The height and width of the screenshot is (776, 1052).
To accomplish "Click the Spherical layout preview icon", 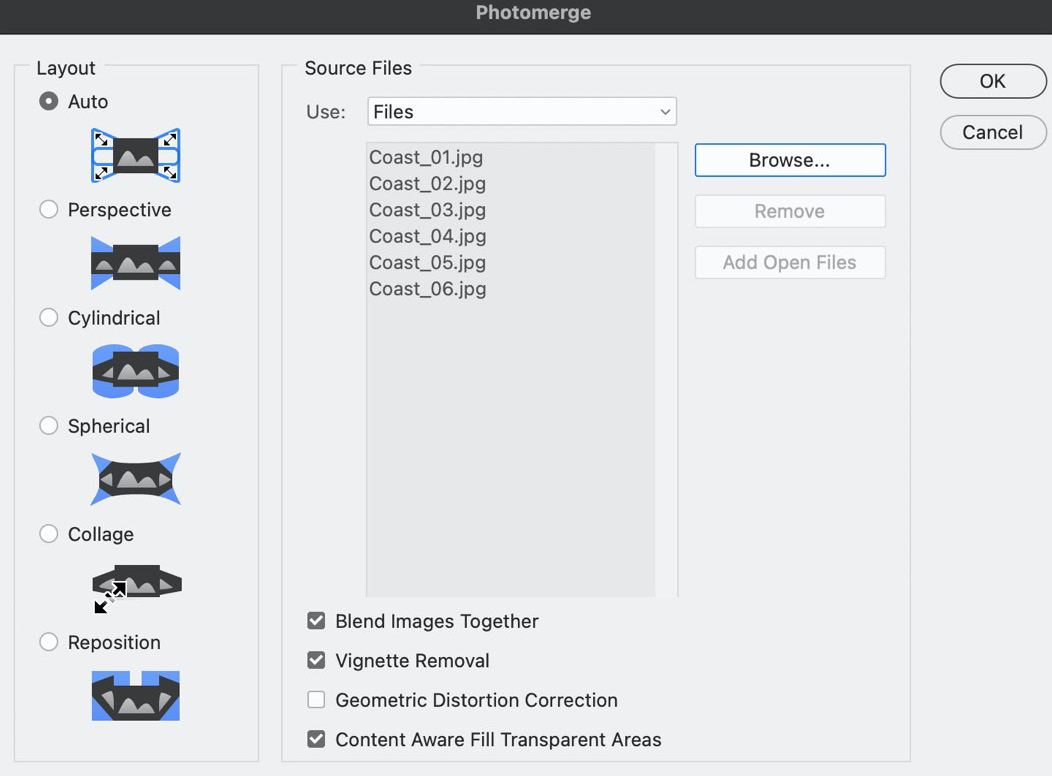I will pyautogui.click(x=136, y=479).
